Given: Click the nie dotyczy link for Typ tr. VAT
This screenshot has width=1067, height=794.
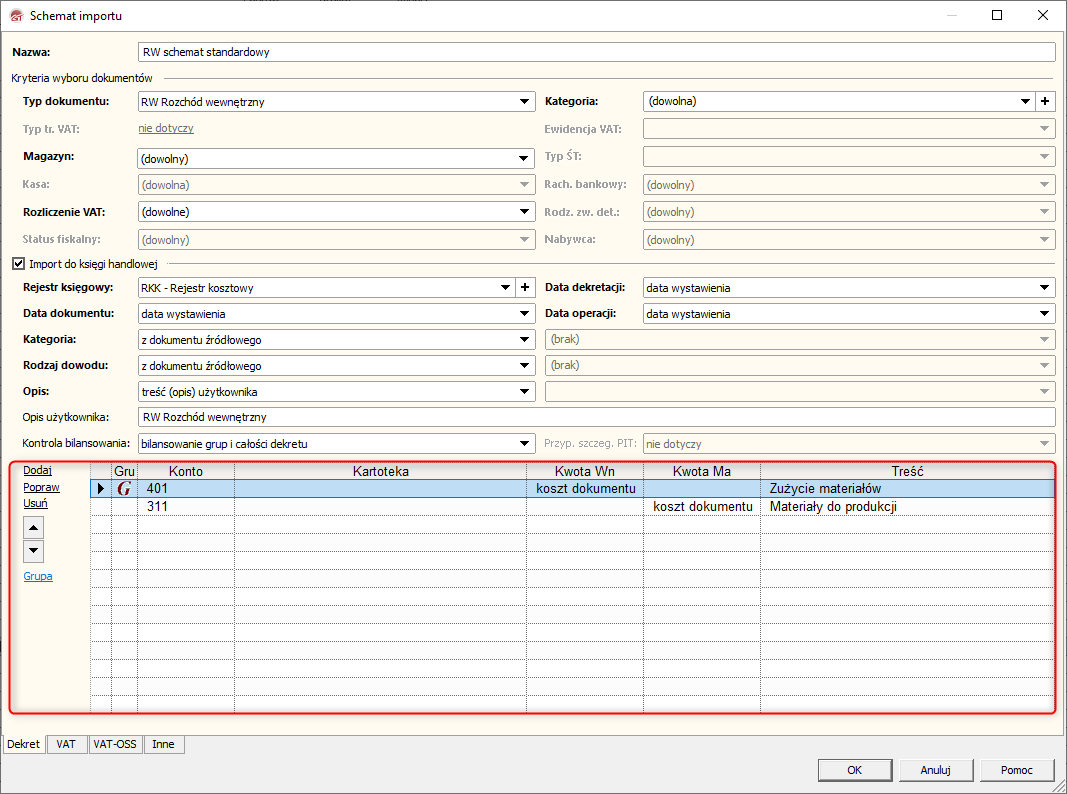Looking at the screenshot, I should coord(166,128).
